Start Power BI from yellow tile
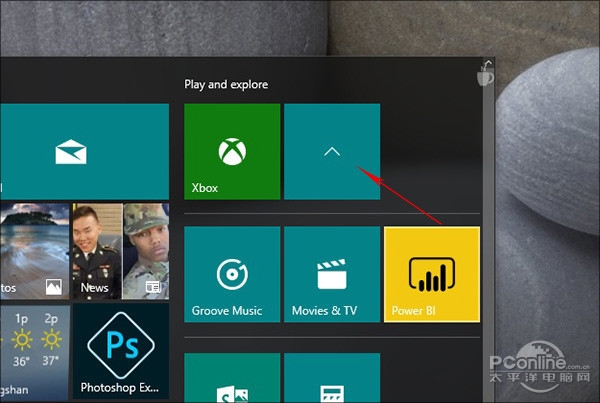 432,274
